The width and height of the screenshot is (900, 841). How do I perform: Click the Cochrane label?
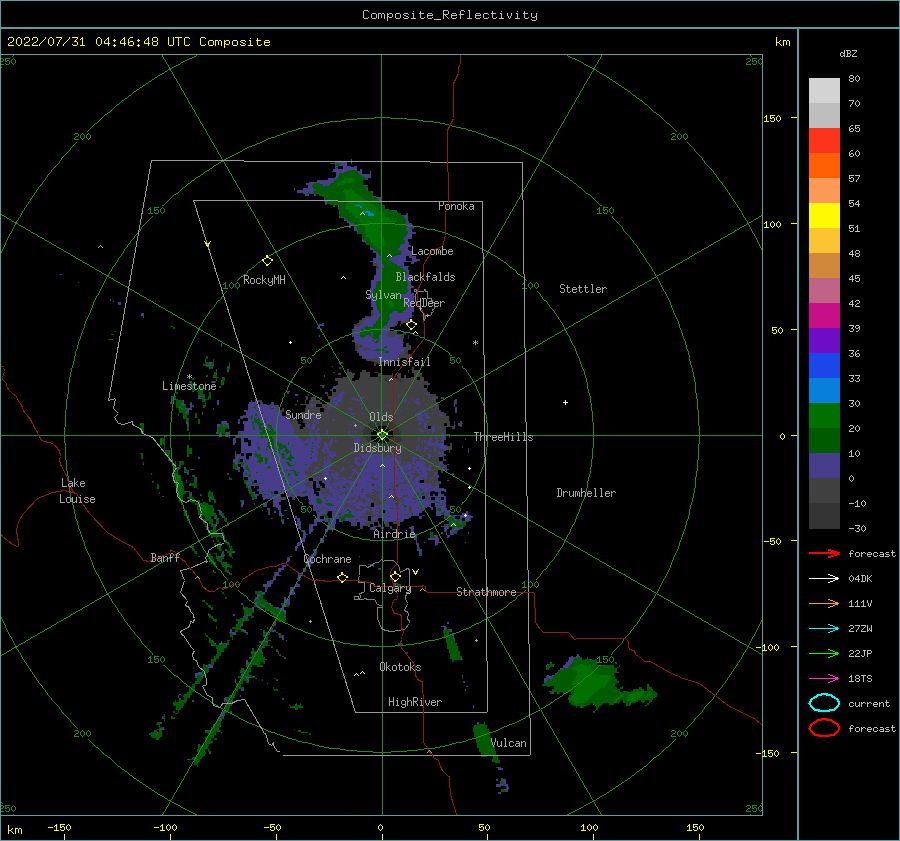(327, 559)
